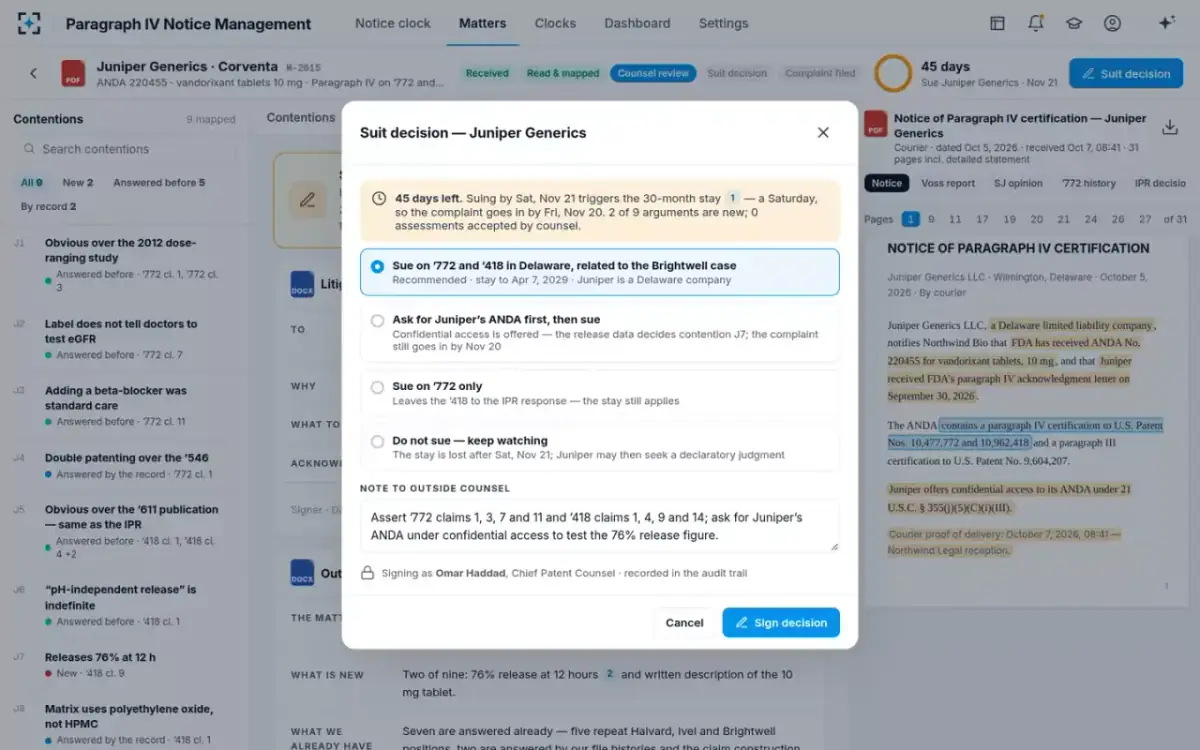Viewport: 1200px width, 750px height.
Task: Open the Notice clock tab
Action: [x=393, y=23]
